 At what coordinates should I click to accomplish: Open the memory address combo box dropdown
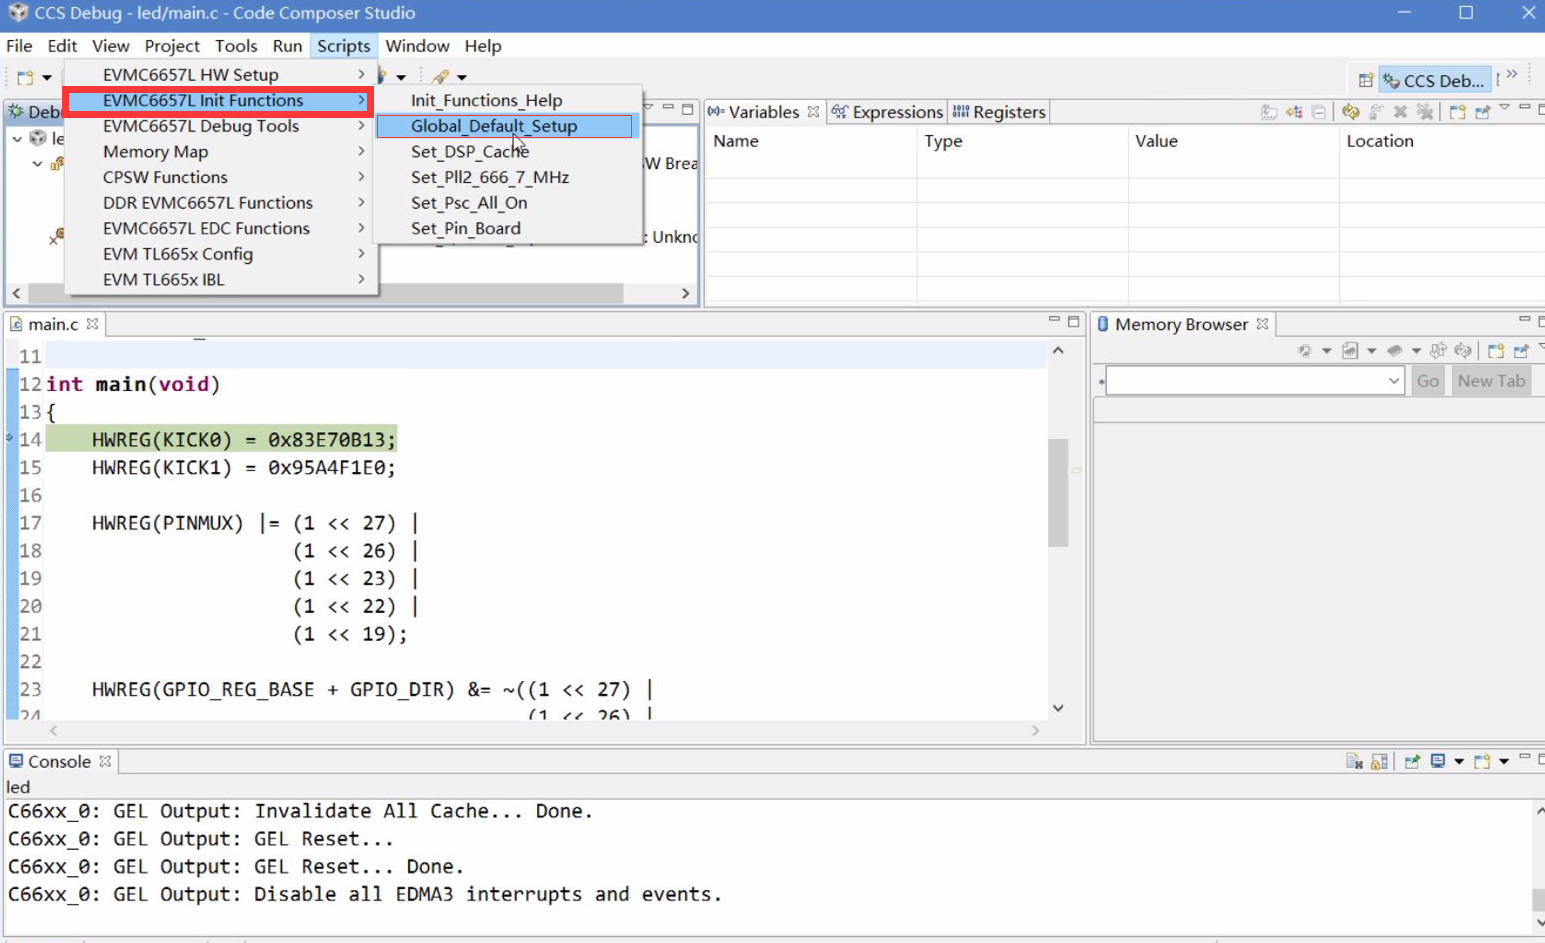tap(1393, 381)
